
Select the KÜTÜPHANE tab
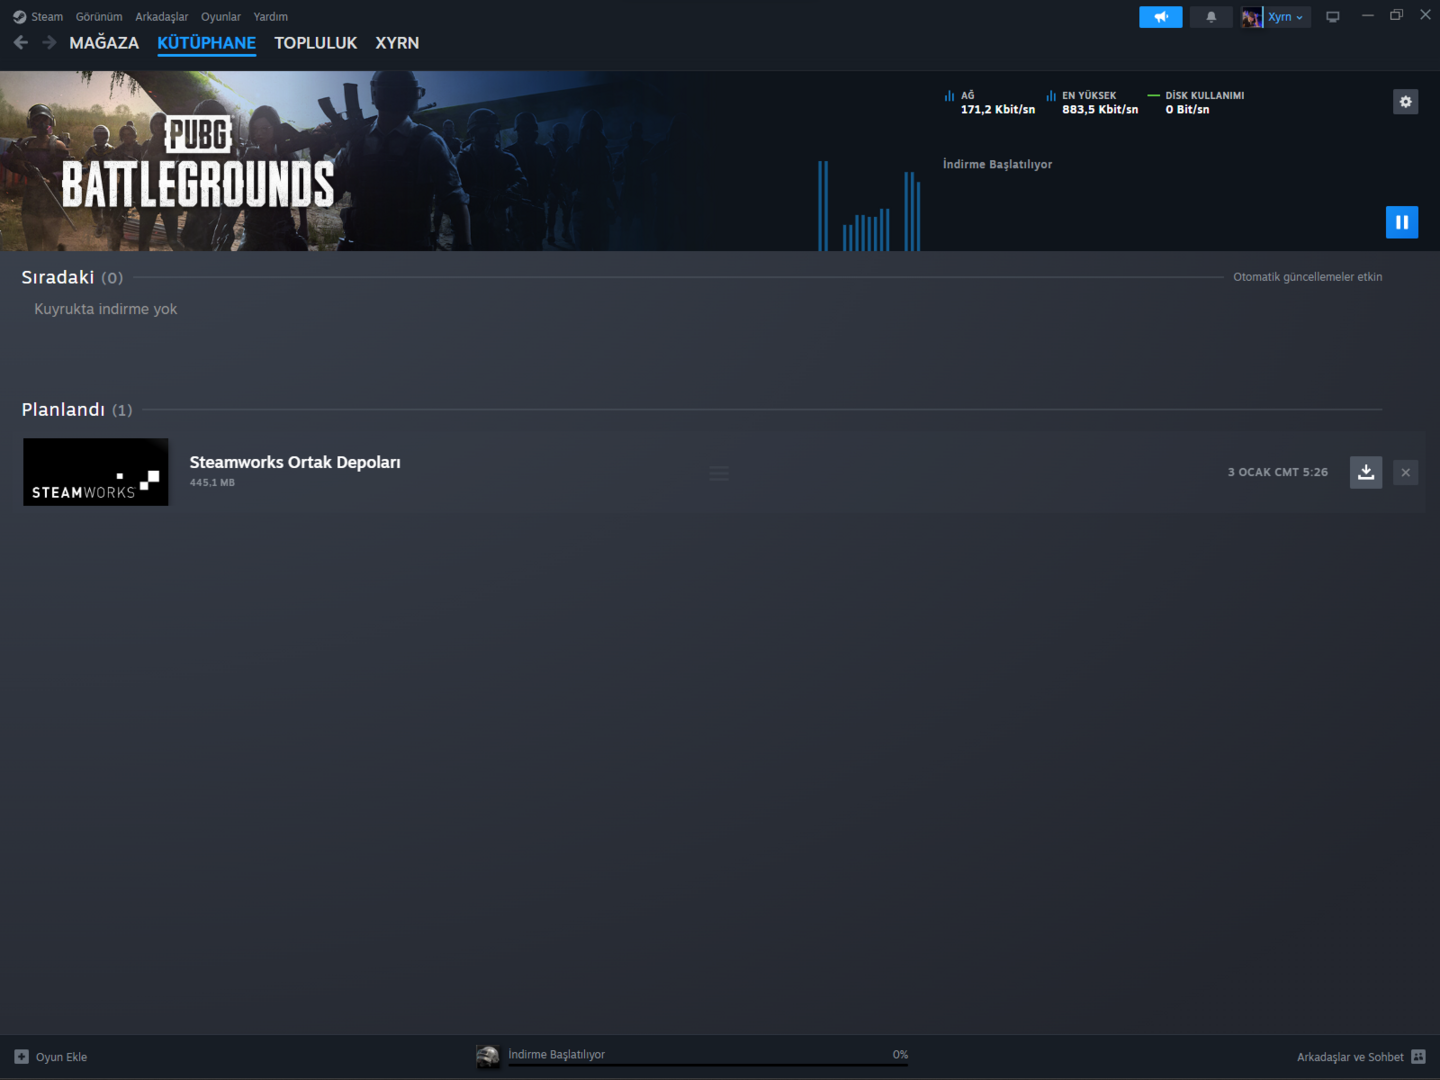tap(207, 43)
